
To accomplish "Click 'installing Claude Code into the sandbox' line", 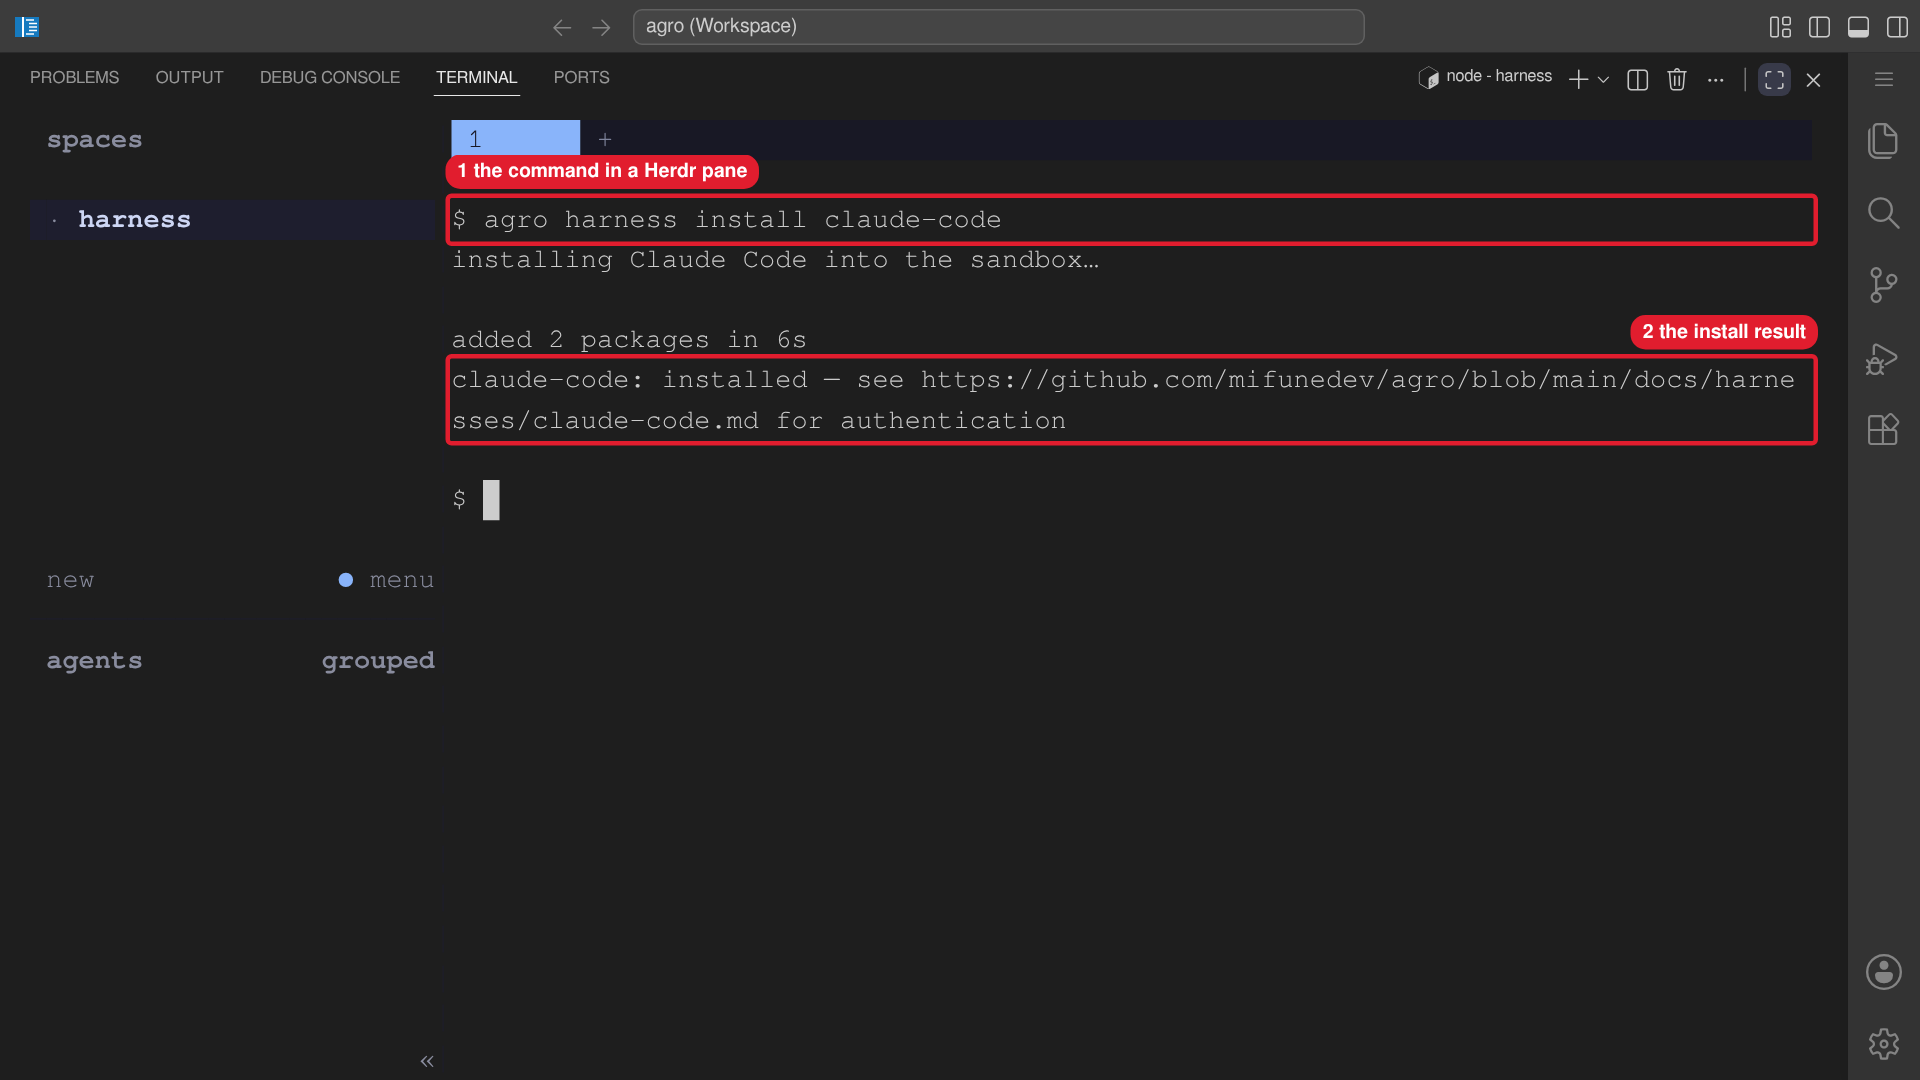I will (x=775, y=260).
